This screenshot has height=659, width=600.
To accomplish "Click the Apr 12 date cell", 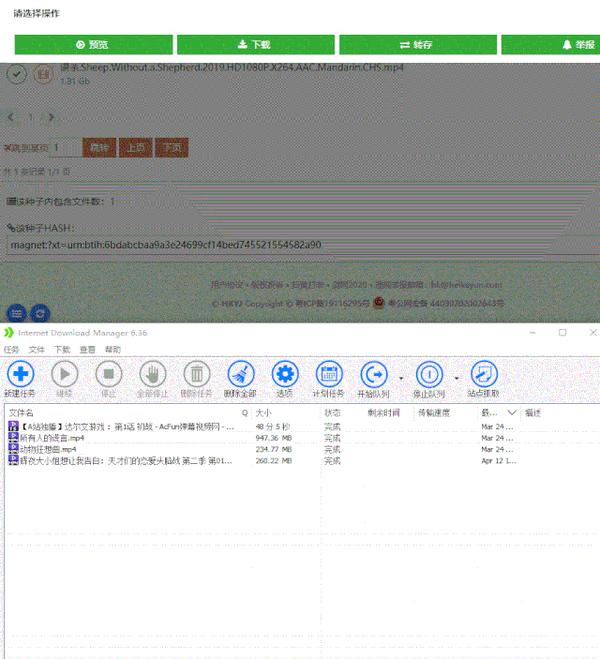I will pyautogui.click(x=499, y=461).
